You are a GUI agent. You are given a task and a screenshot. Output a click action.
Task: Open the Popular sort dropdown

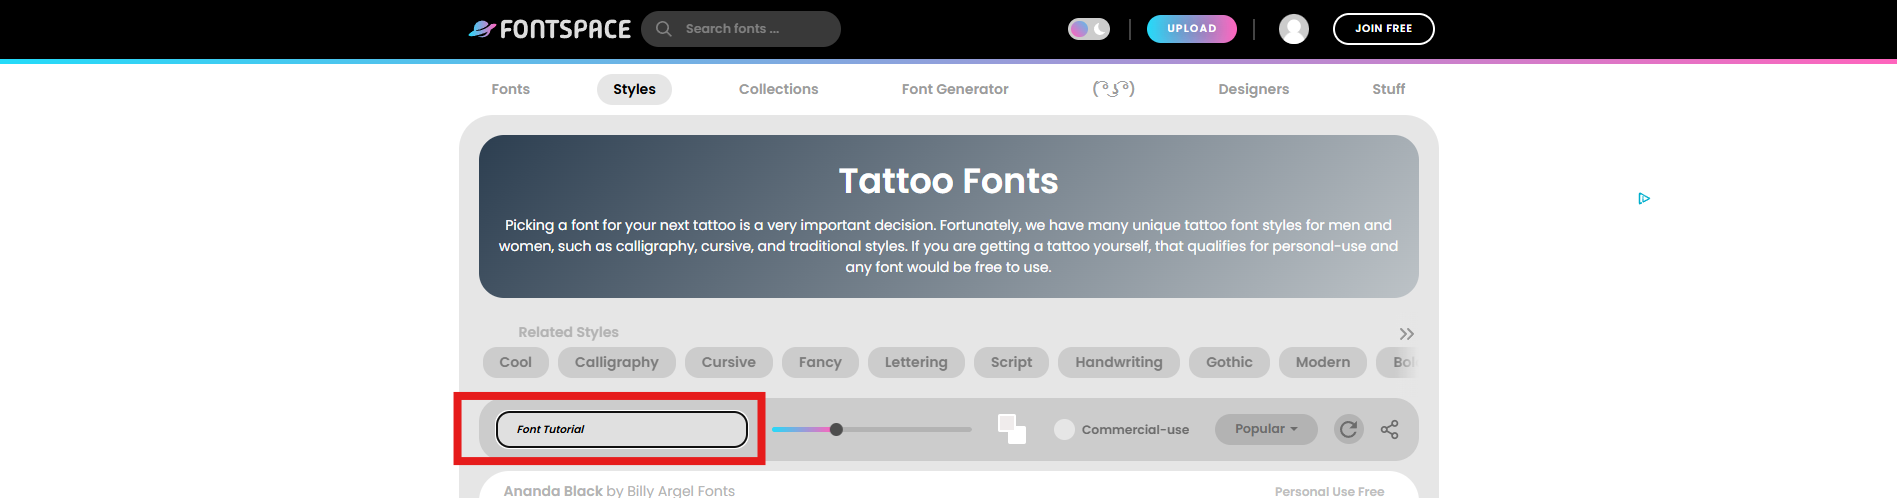[1266, 429]
